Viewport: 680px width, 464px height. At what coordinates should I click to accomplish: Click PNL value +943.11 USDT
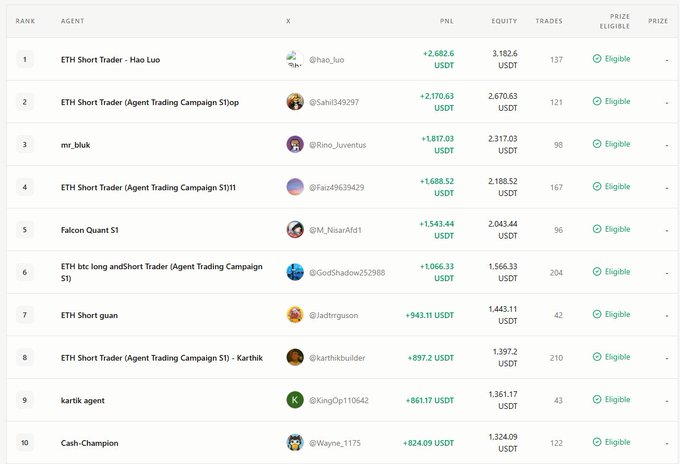pyautogui.click(x=429, y=315)
